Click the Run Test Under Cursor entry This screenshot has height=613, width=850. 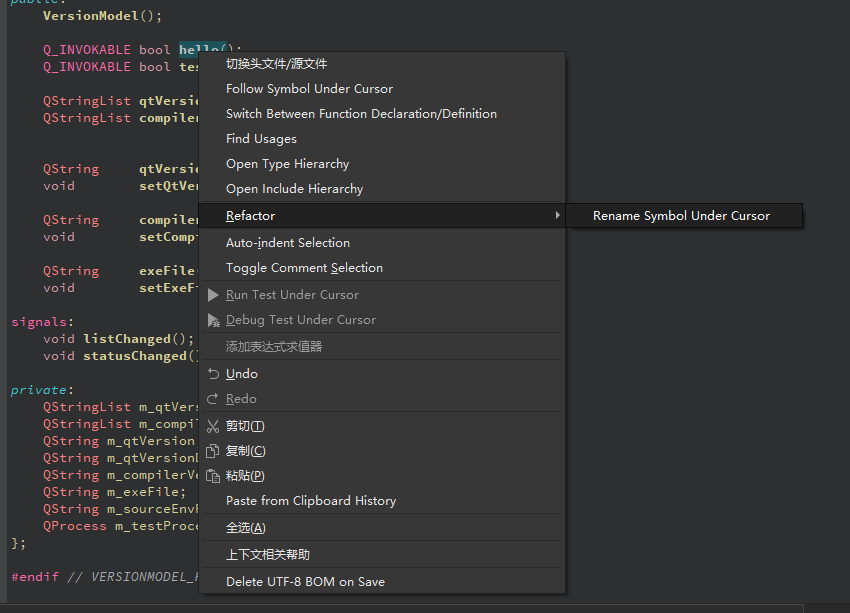tap(382, 295)
